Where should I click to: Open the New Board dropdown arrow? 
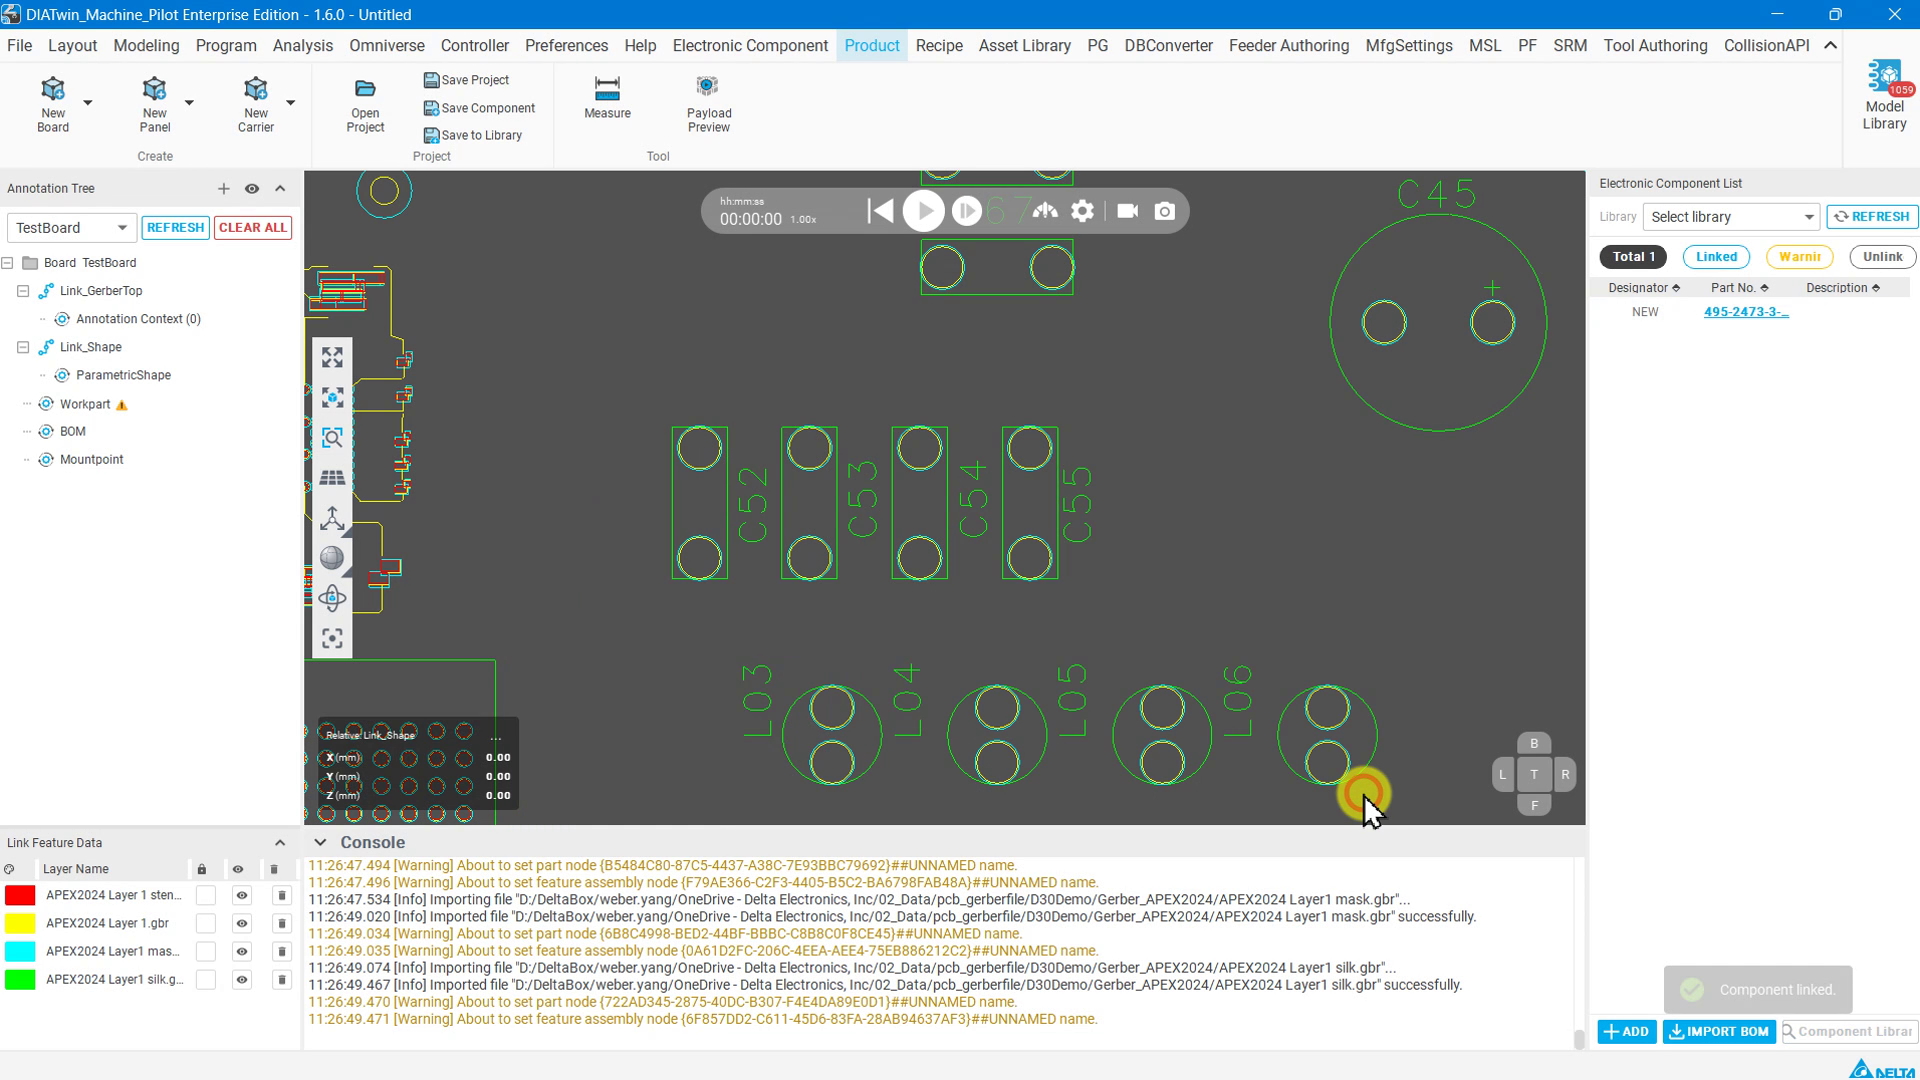coord(88,102)
